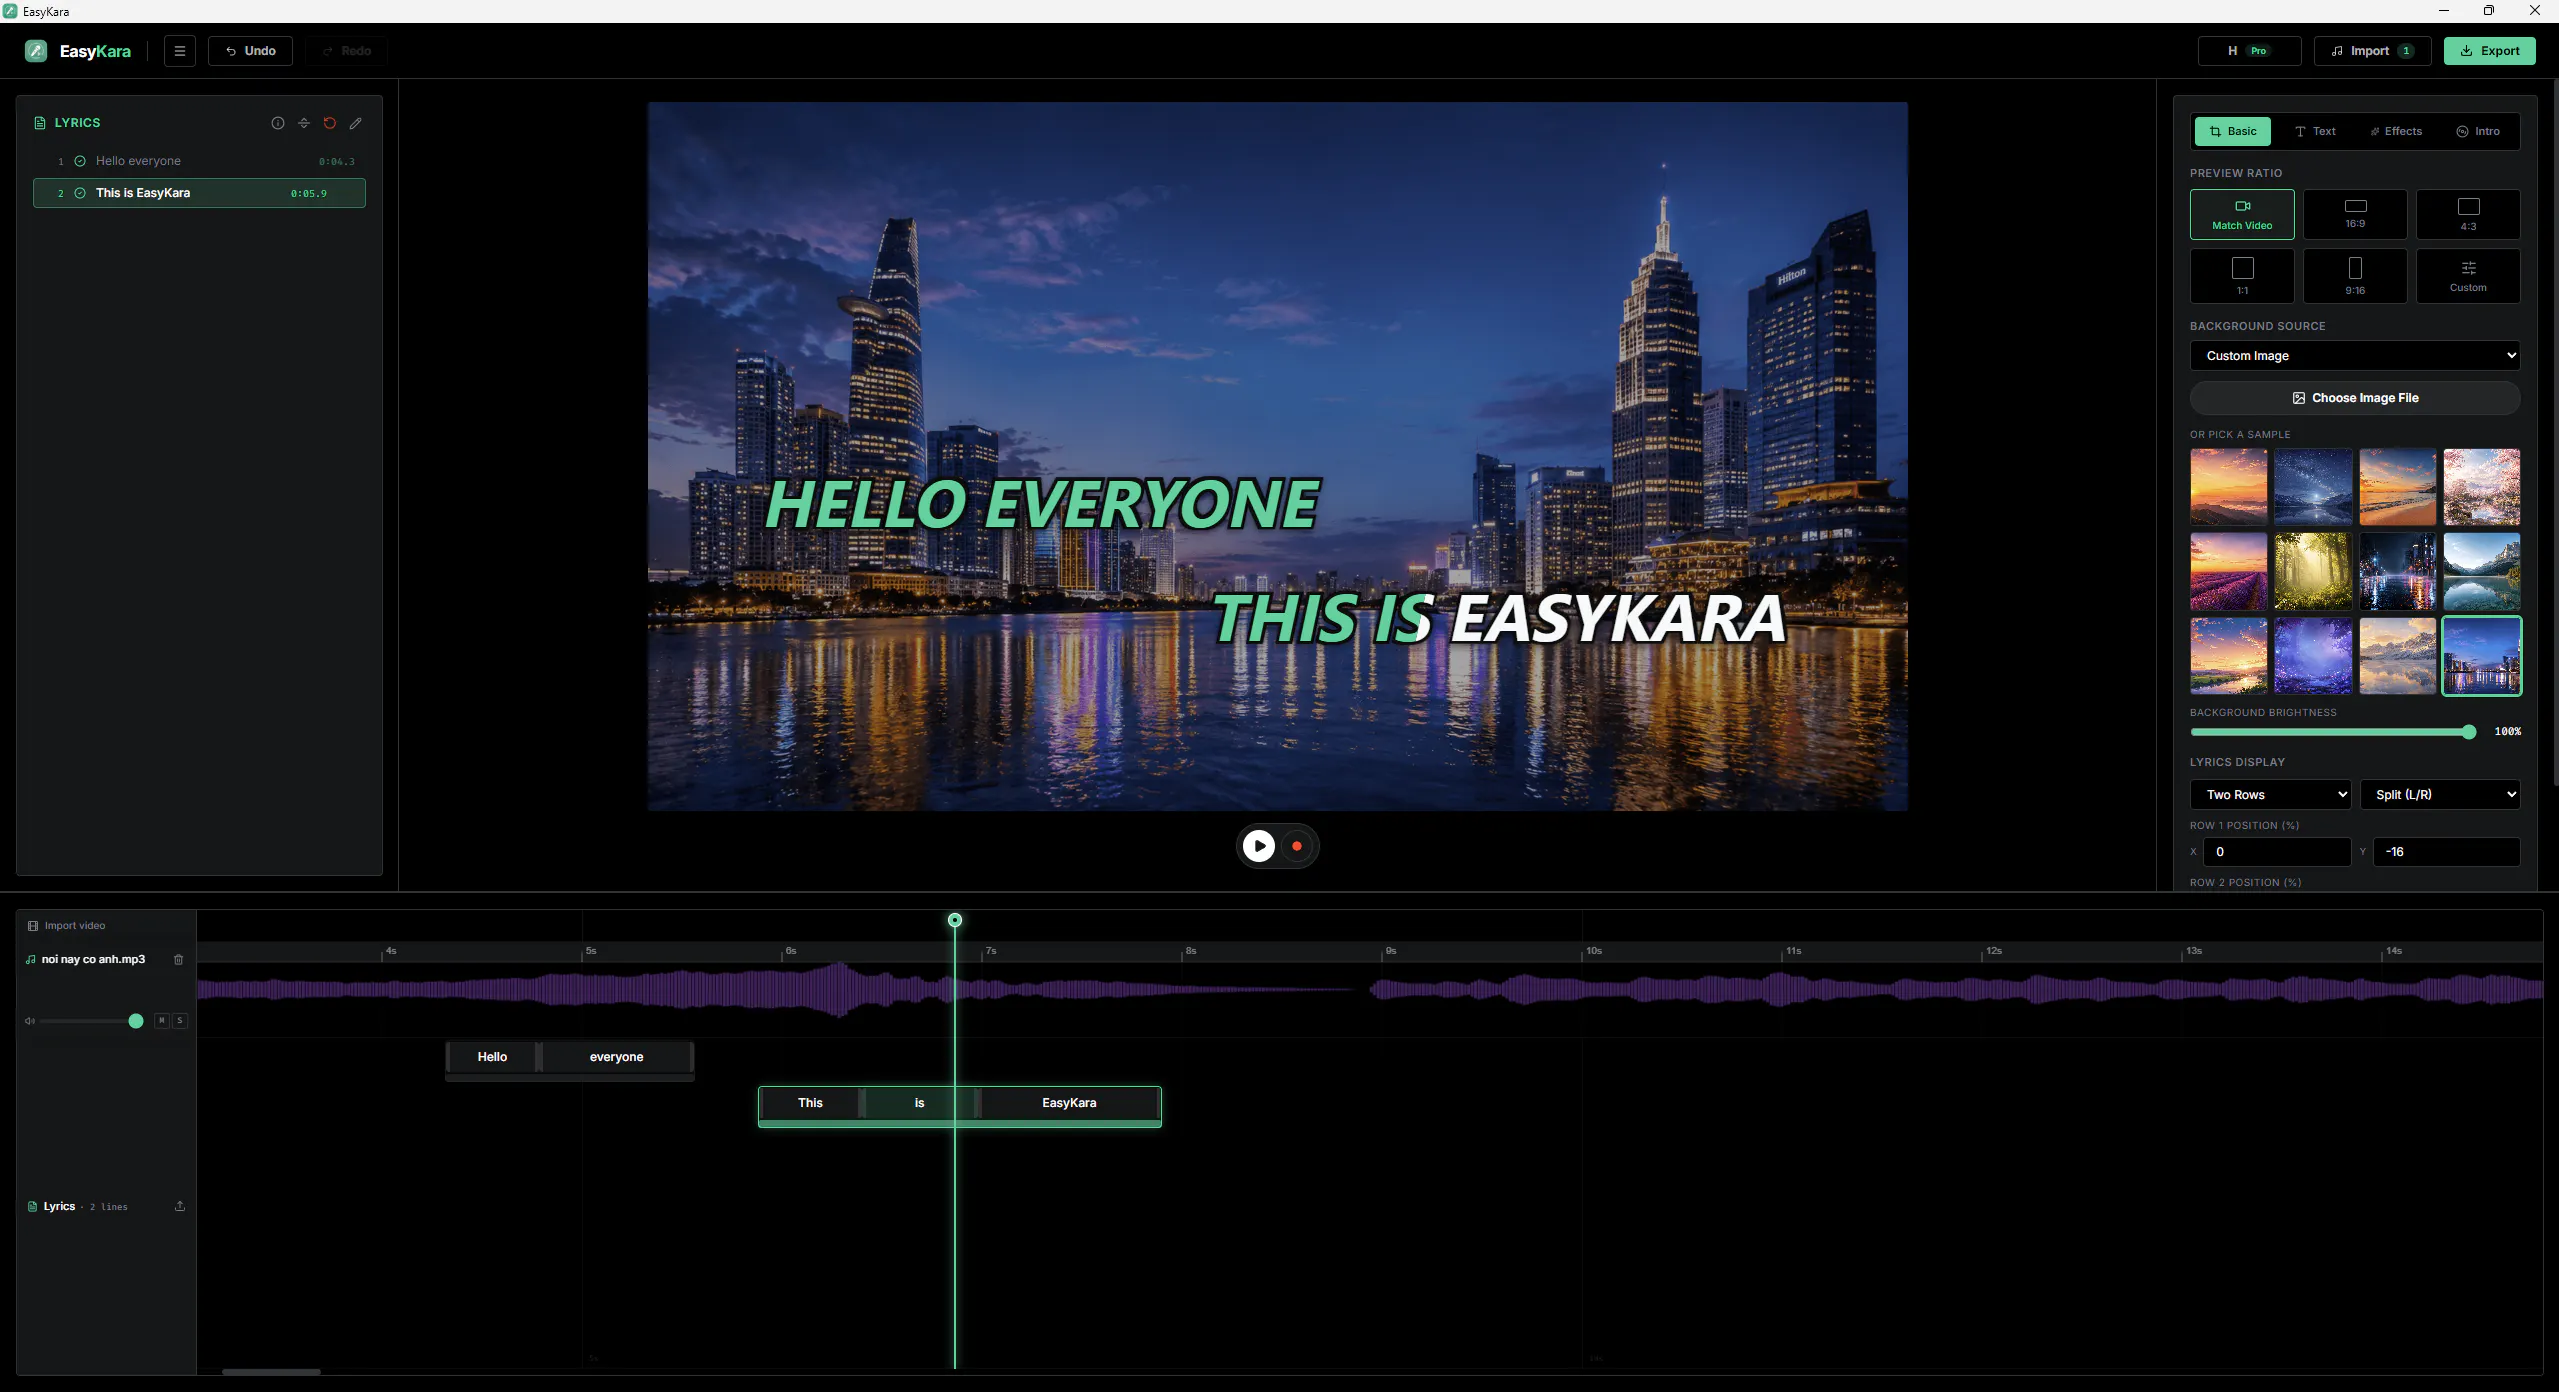Start recording with the red record button
This screenshot has height=1392, width=2559.
point(1298,846)
